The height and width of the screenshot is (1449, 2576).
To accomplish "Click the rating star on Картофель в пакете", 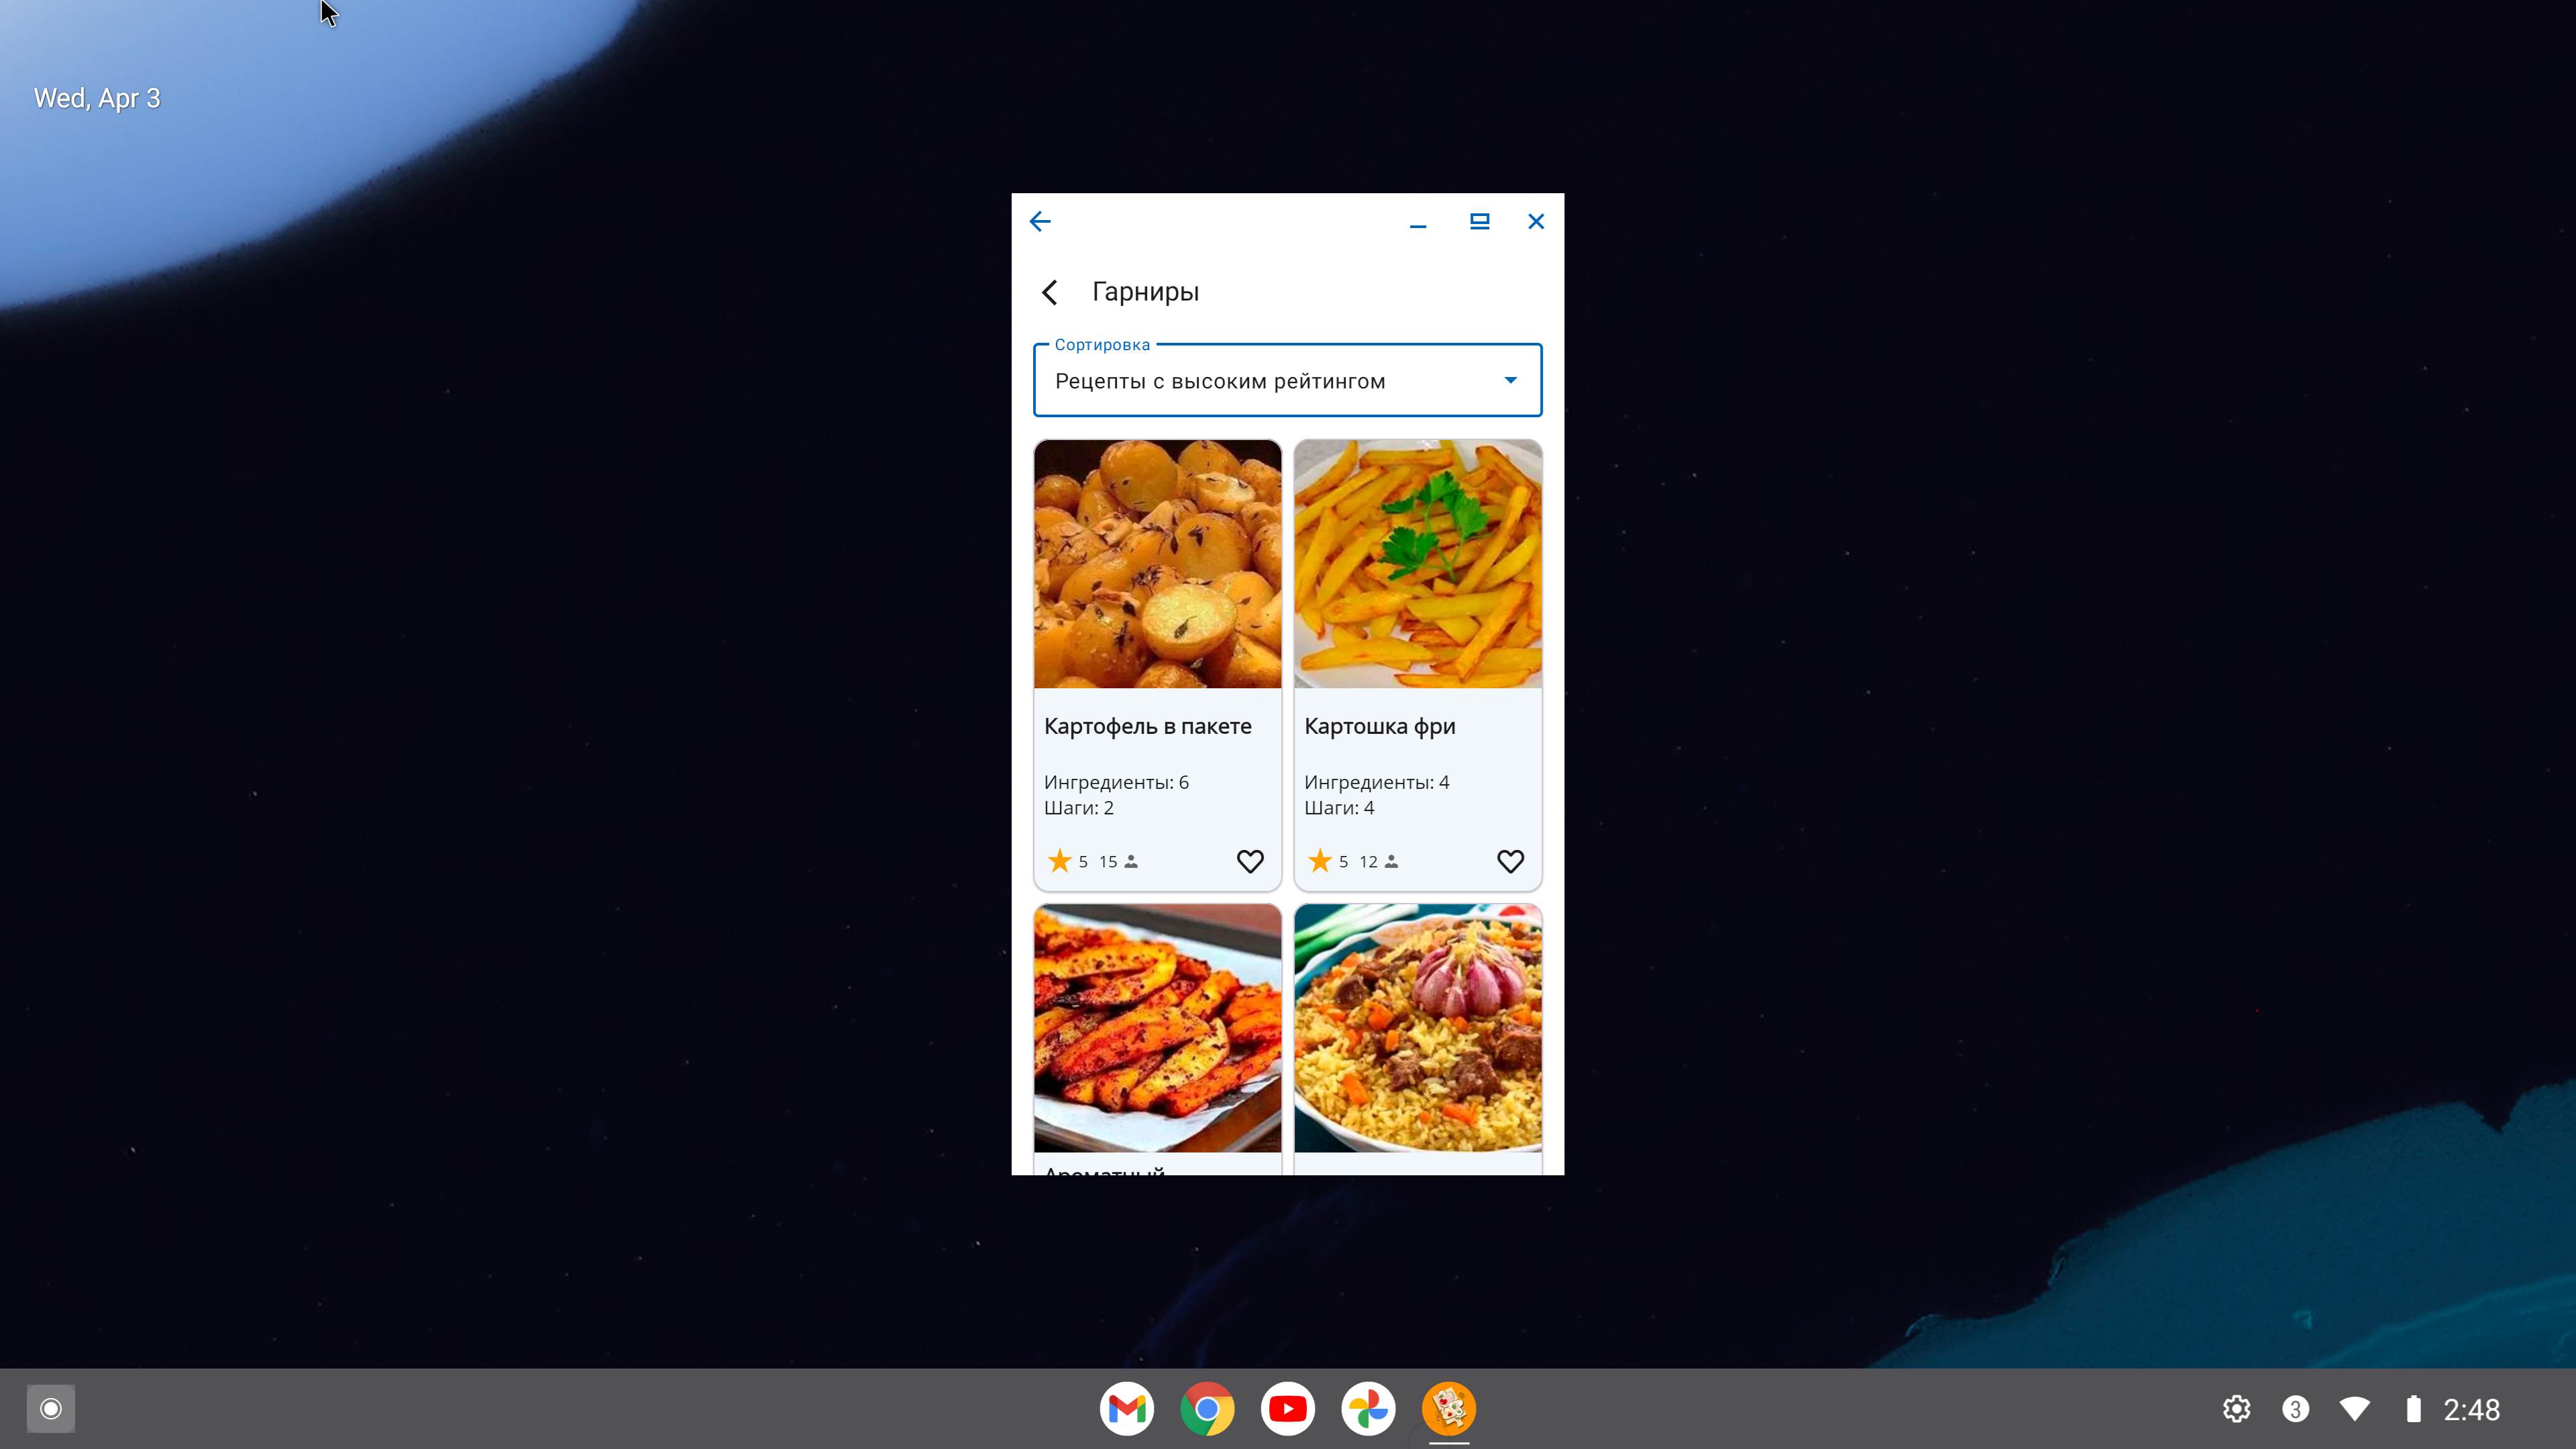I will pos(1059,860).
